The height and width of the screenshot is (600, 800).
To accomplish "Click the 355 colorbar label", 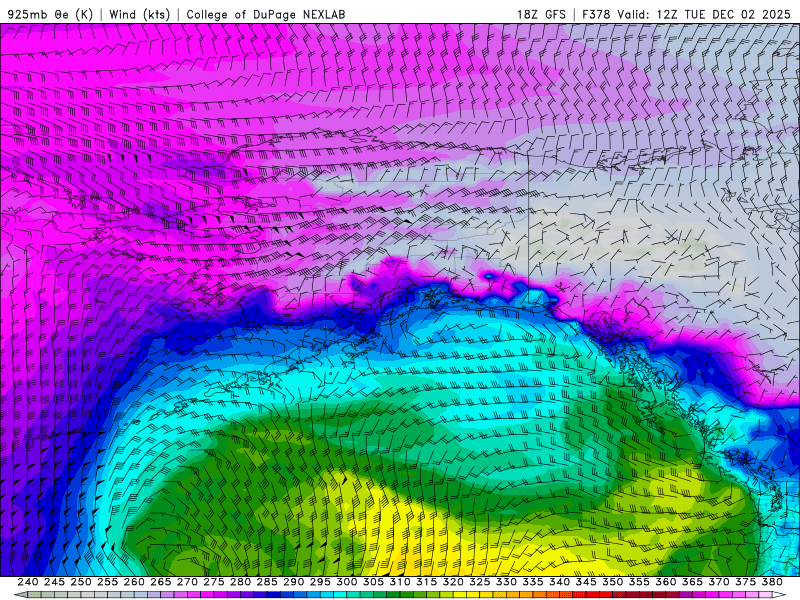I will click(x=639, y=582).
